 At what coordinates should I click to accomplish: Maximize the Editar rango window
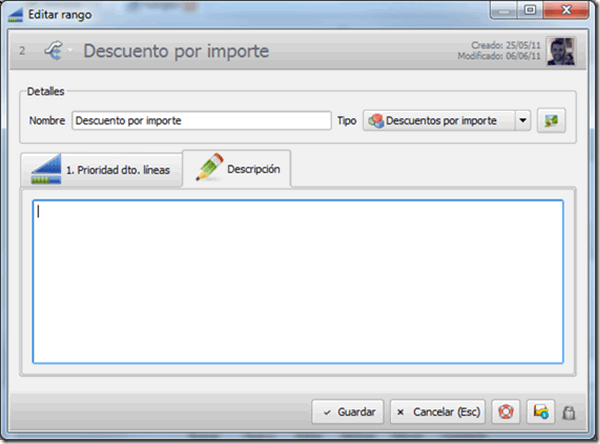tap(530, 10)
